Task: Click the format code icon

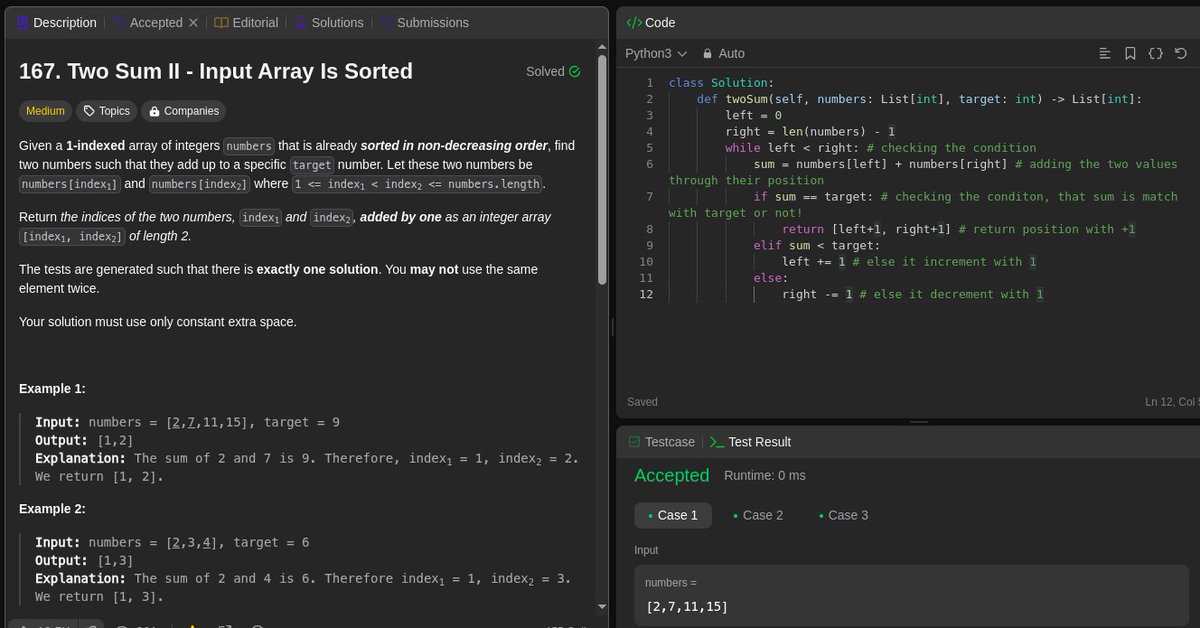Action: 1105,53
